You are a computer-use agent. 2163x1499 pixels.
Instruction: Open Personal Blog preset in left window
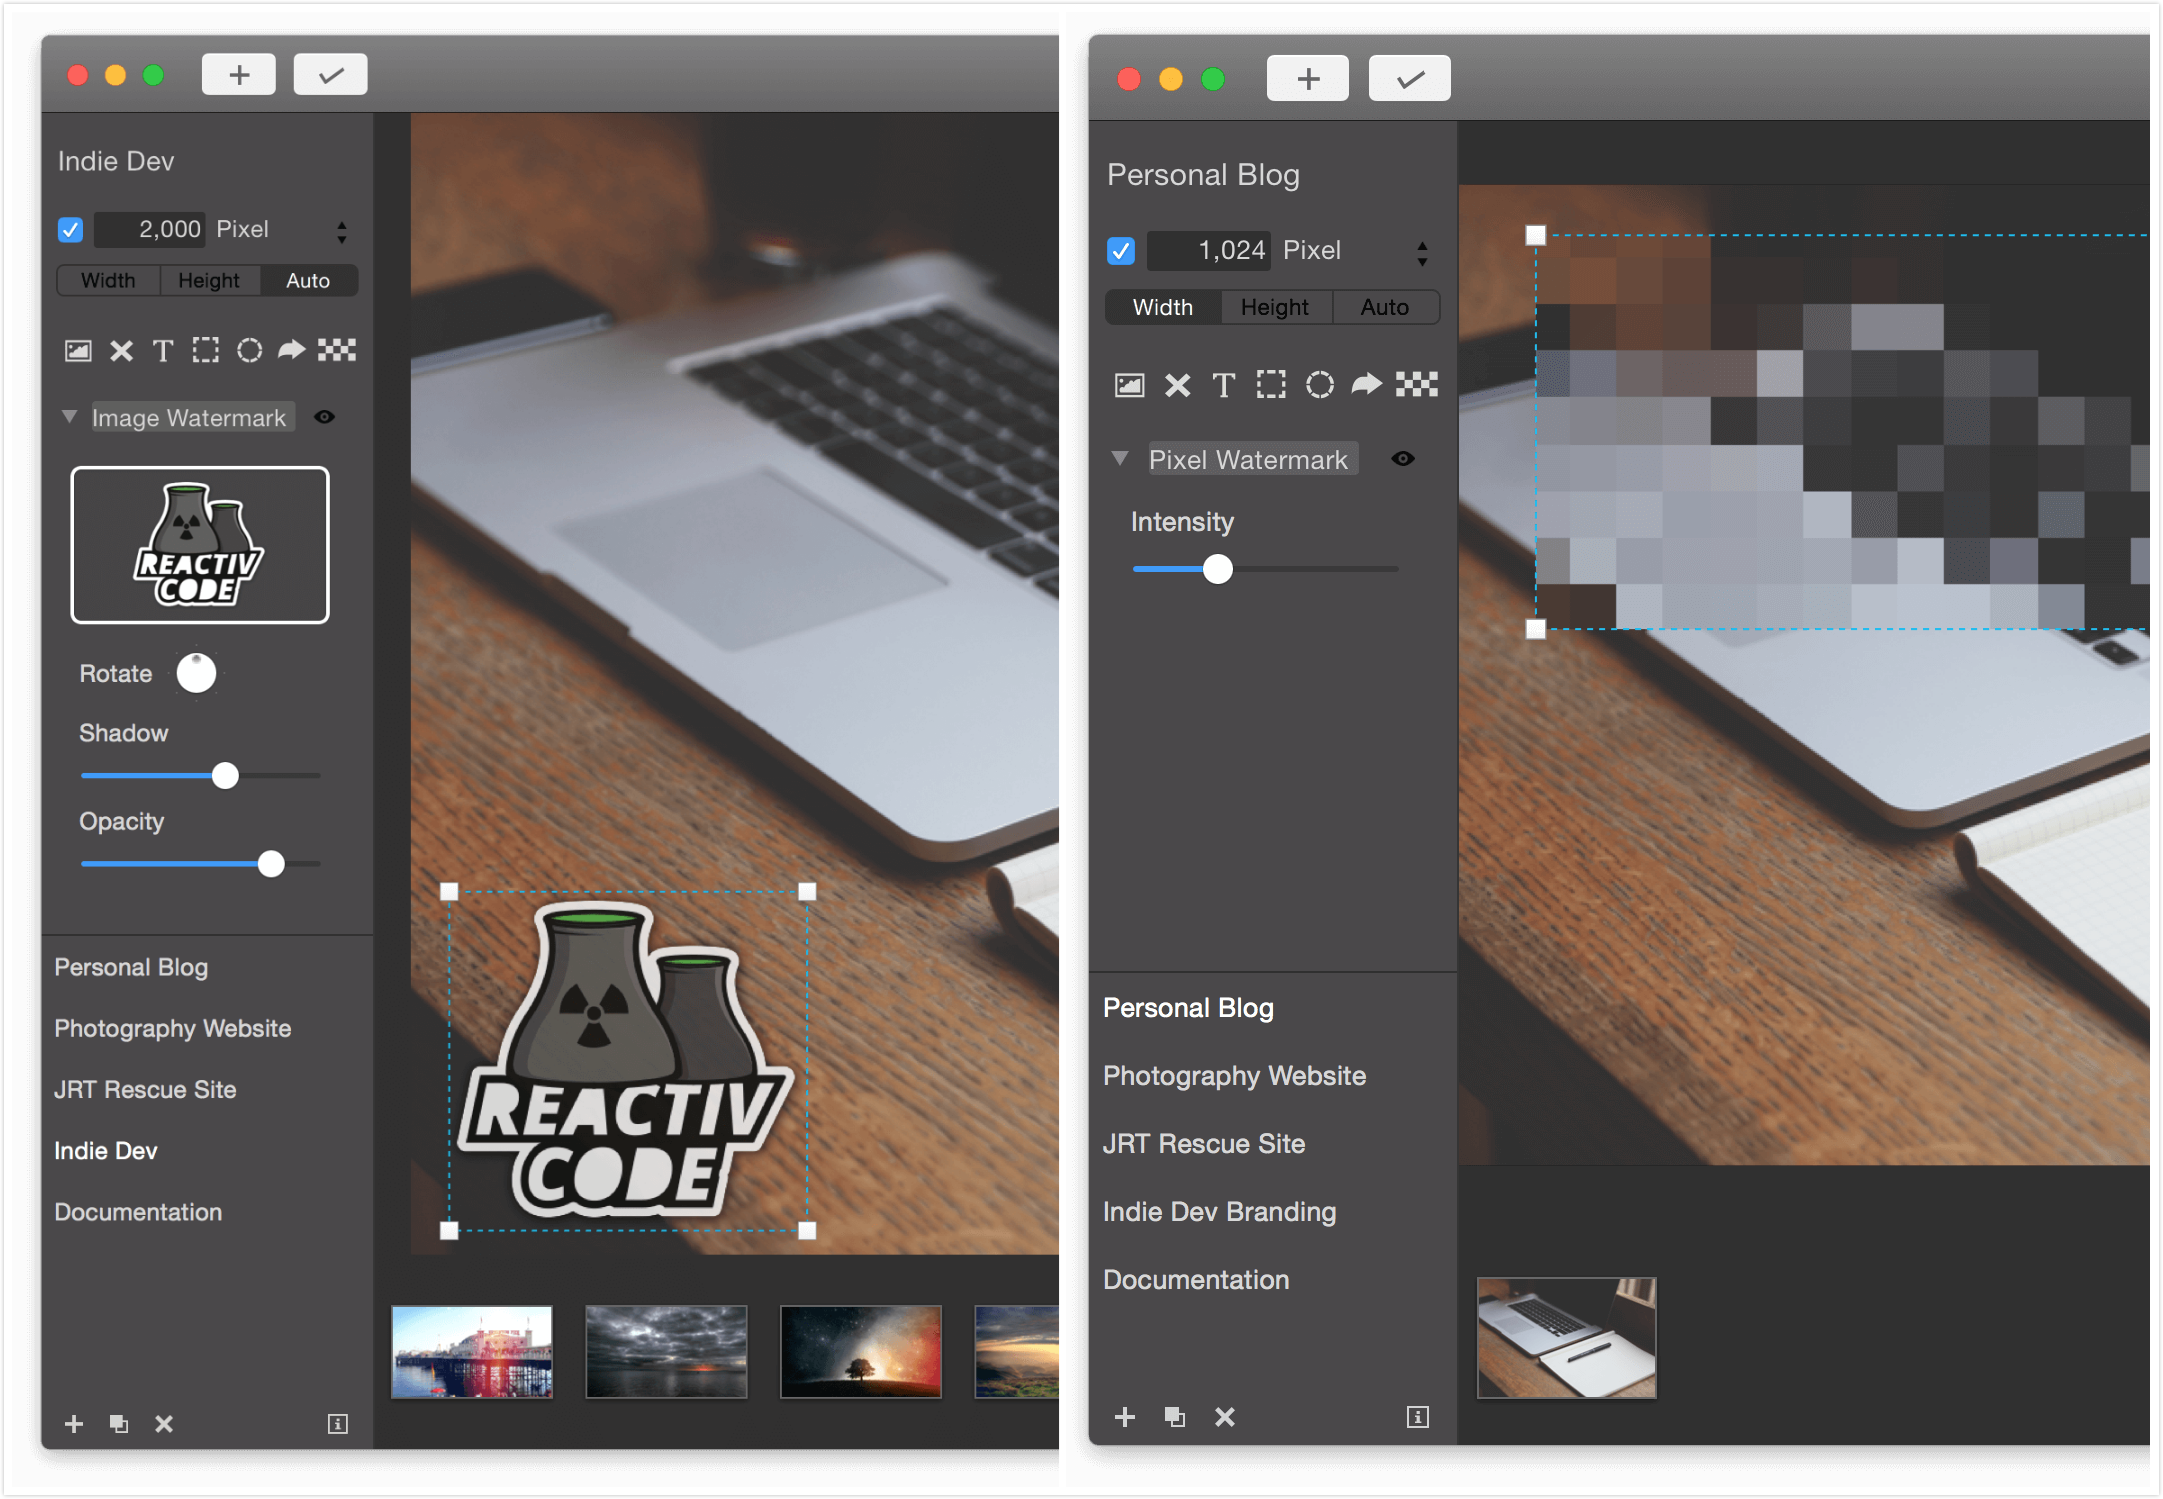131,967
